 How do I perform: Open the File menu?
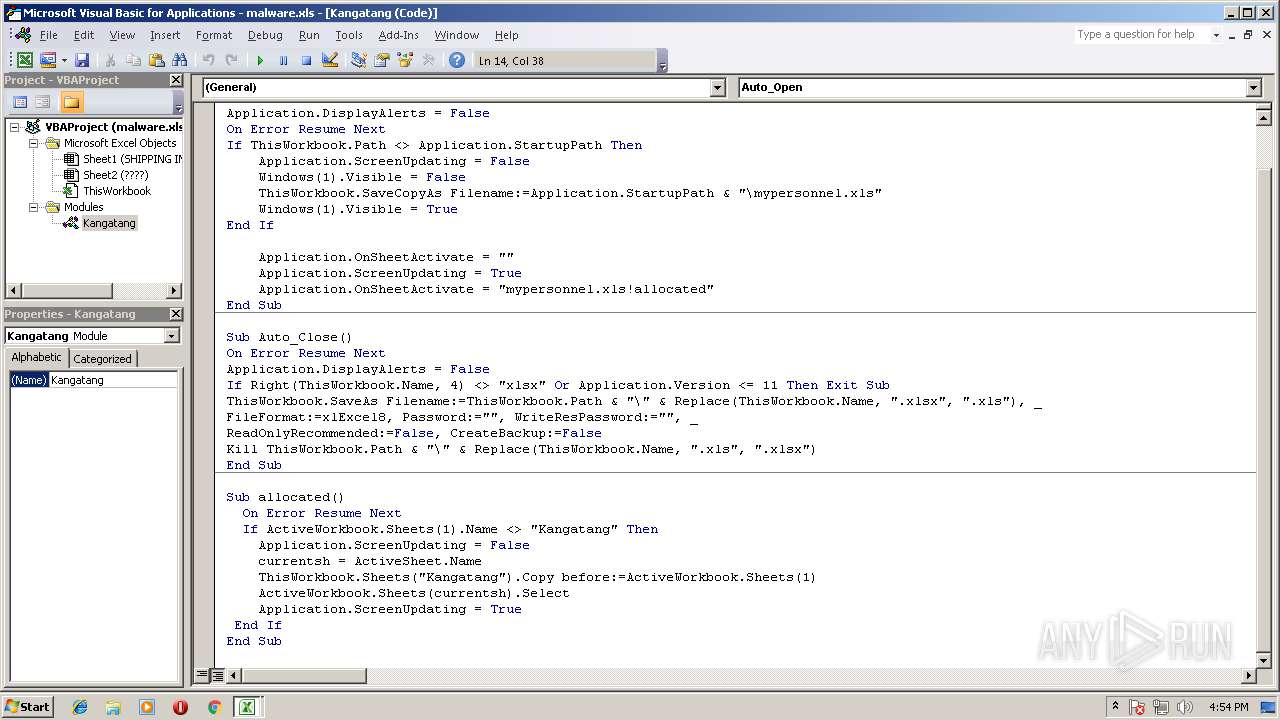[49, 35]
